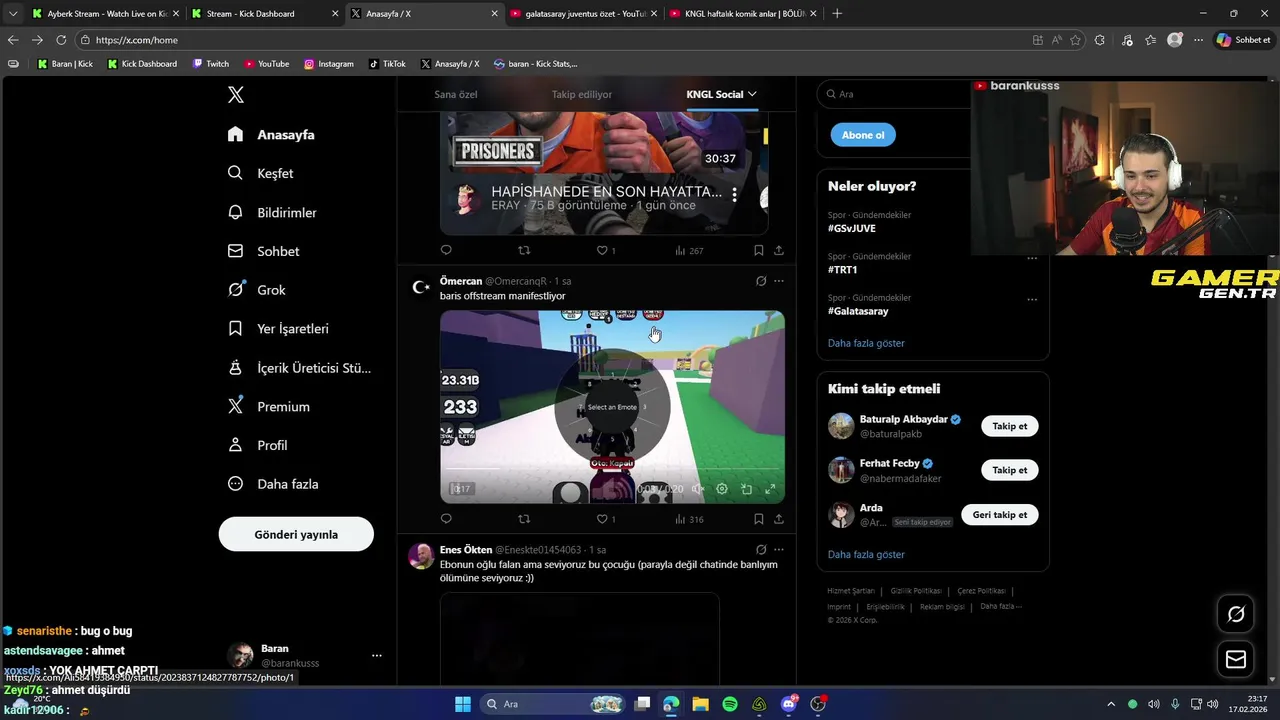
Task: Open Bildirimler notifications in the sidebar
Action: click(x=272, y=212)
